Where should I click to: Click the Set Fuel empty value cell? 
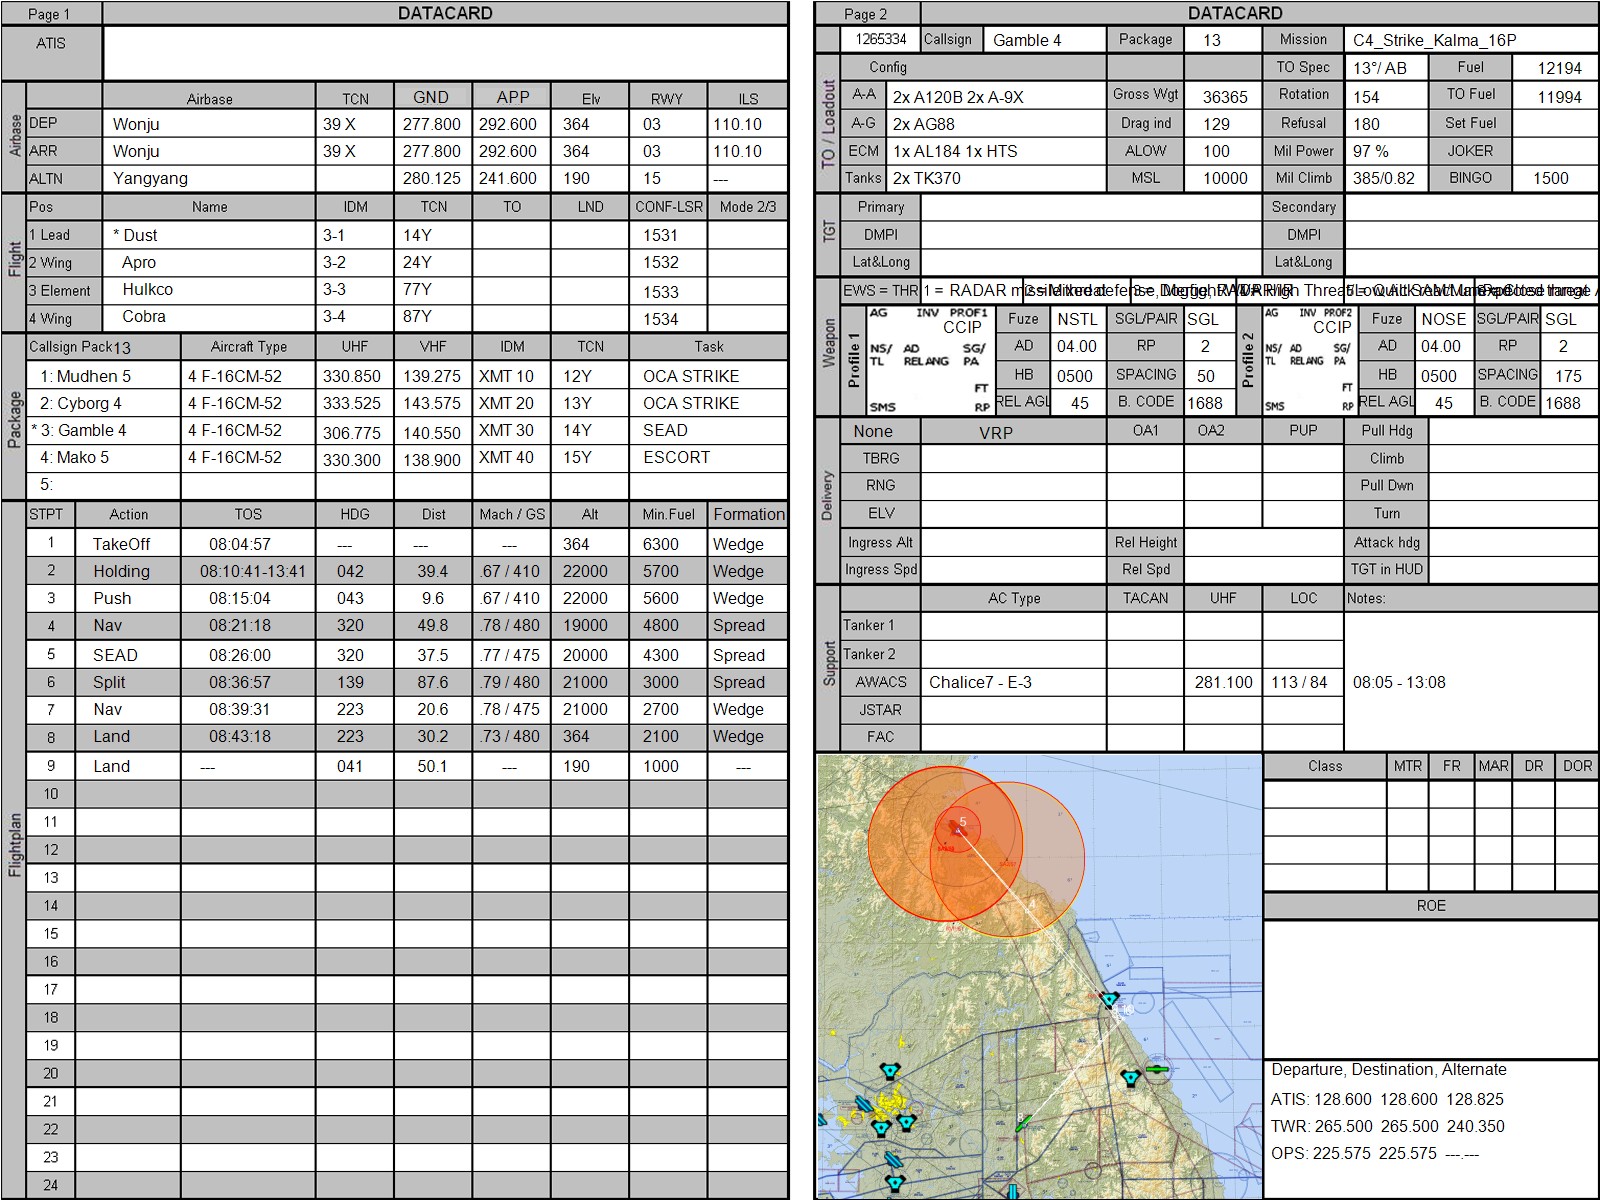tap(1553, 124)
